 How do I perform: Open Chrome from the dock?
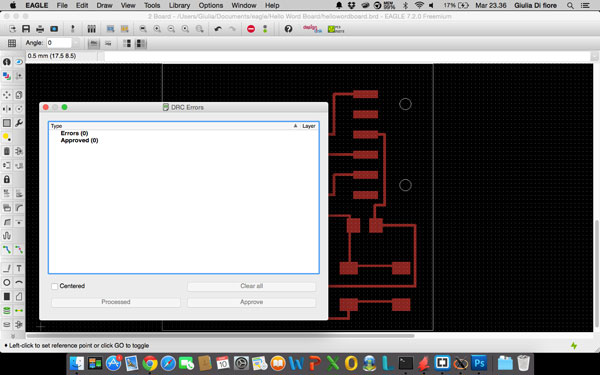150,363
